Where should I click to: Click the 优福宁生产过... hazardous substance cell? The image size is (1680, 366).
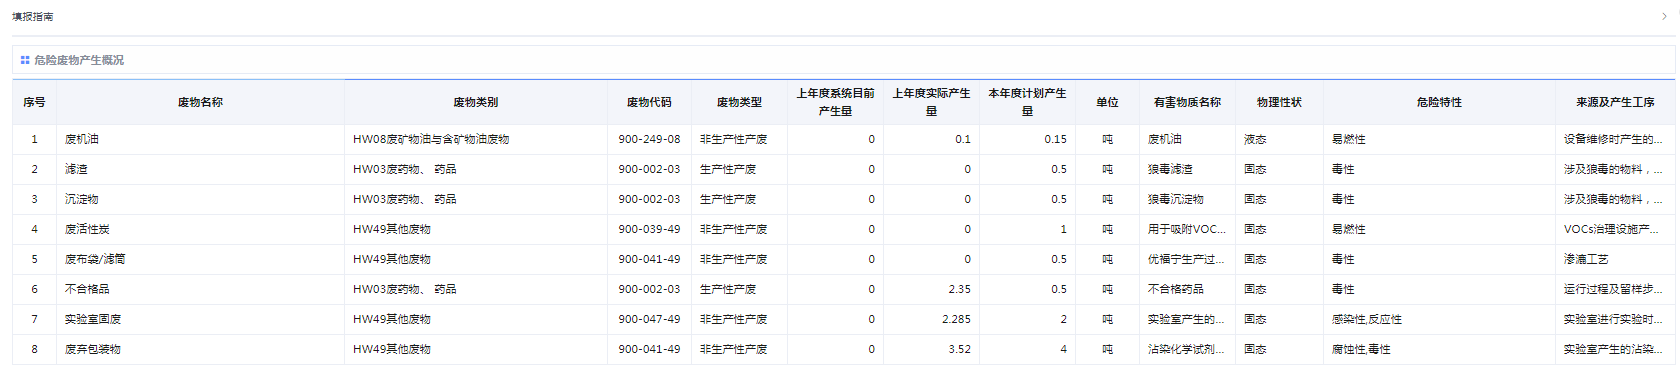click(x=1187, y=259)
